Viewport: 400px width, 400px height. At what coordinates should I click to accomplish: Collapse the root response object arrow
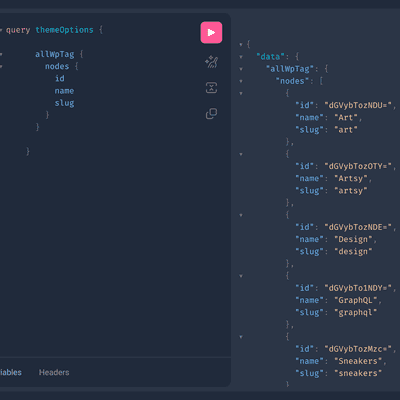[241, 44]
